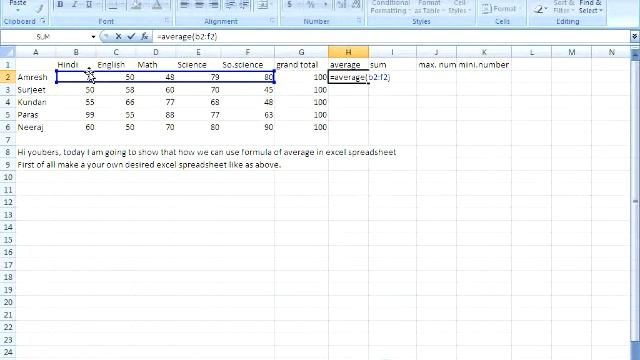Select row 9 header
The height and width of the screenshot is (360, 640).
[x=8, y=164]
